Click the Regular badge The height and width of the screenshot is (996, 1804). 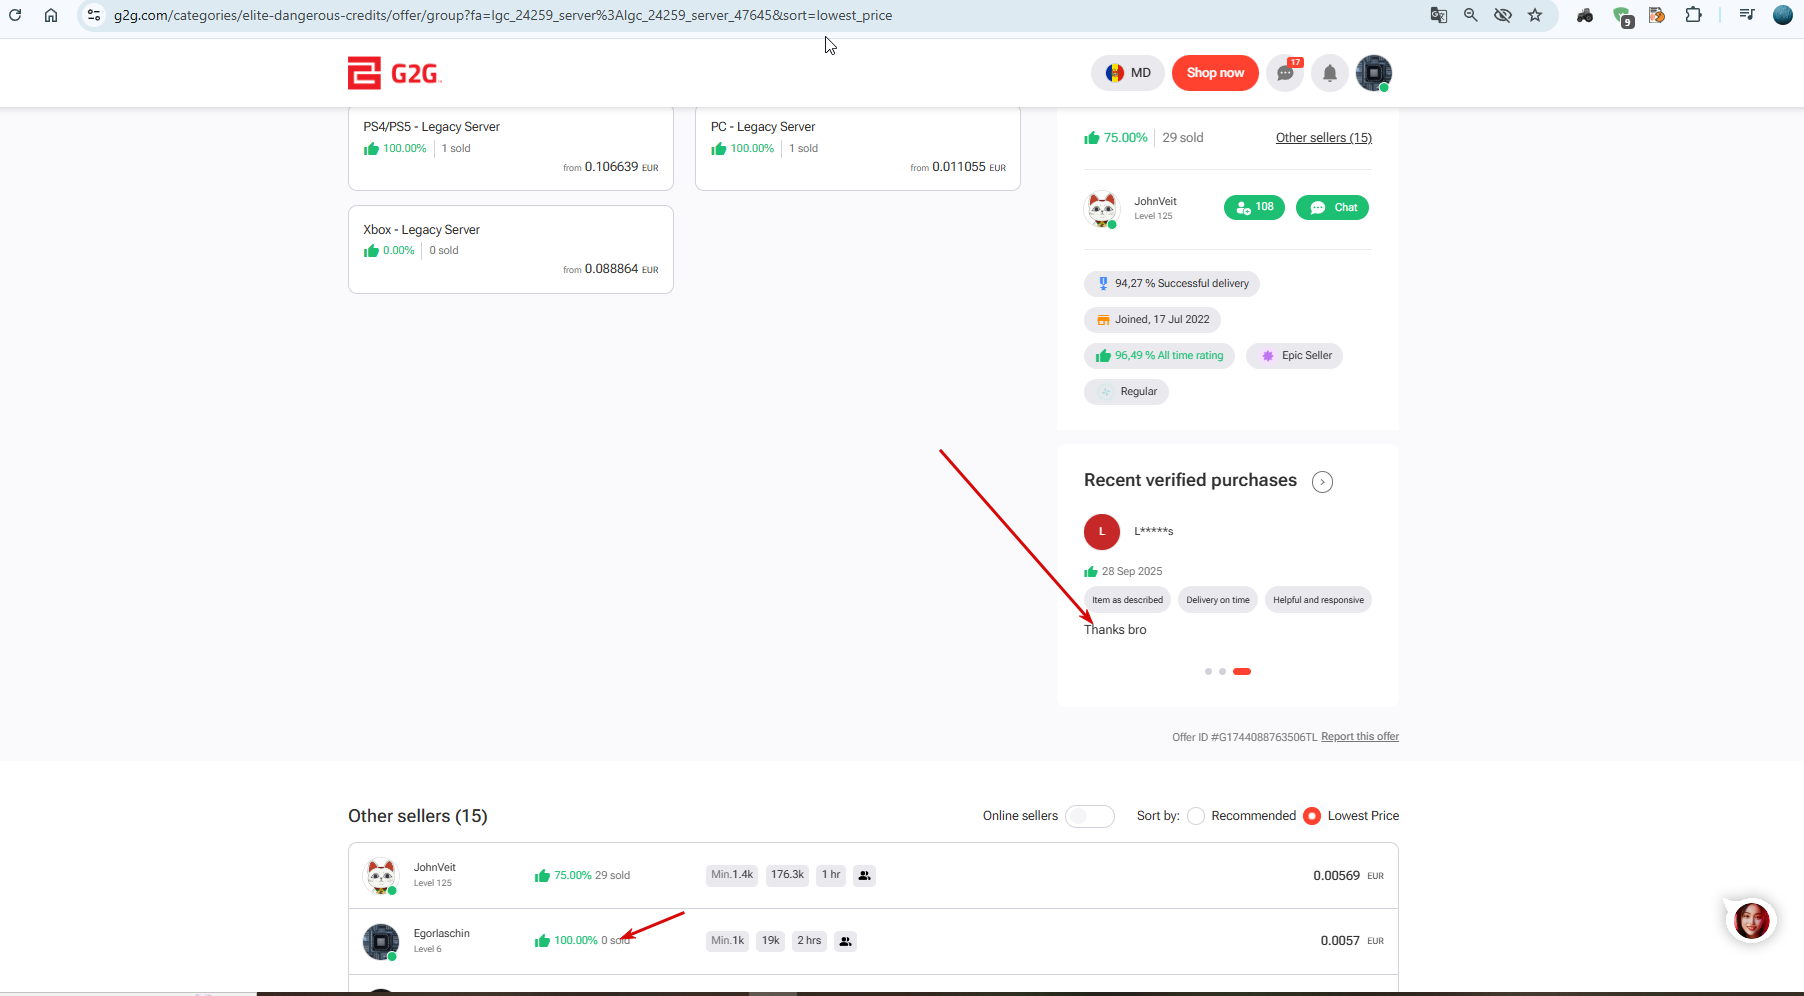point(1126,392)
